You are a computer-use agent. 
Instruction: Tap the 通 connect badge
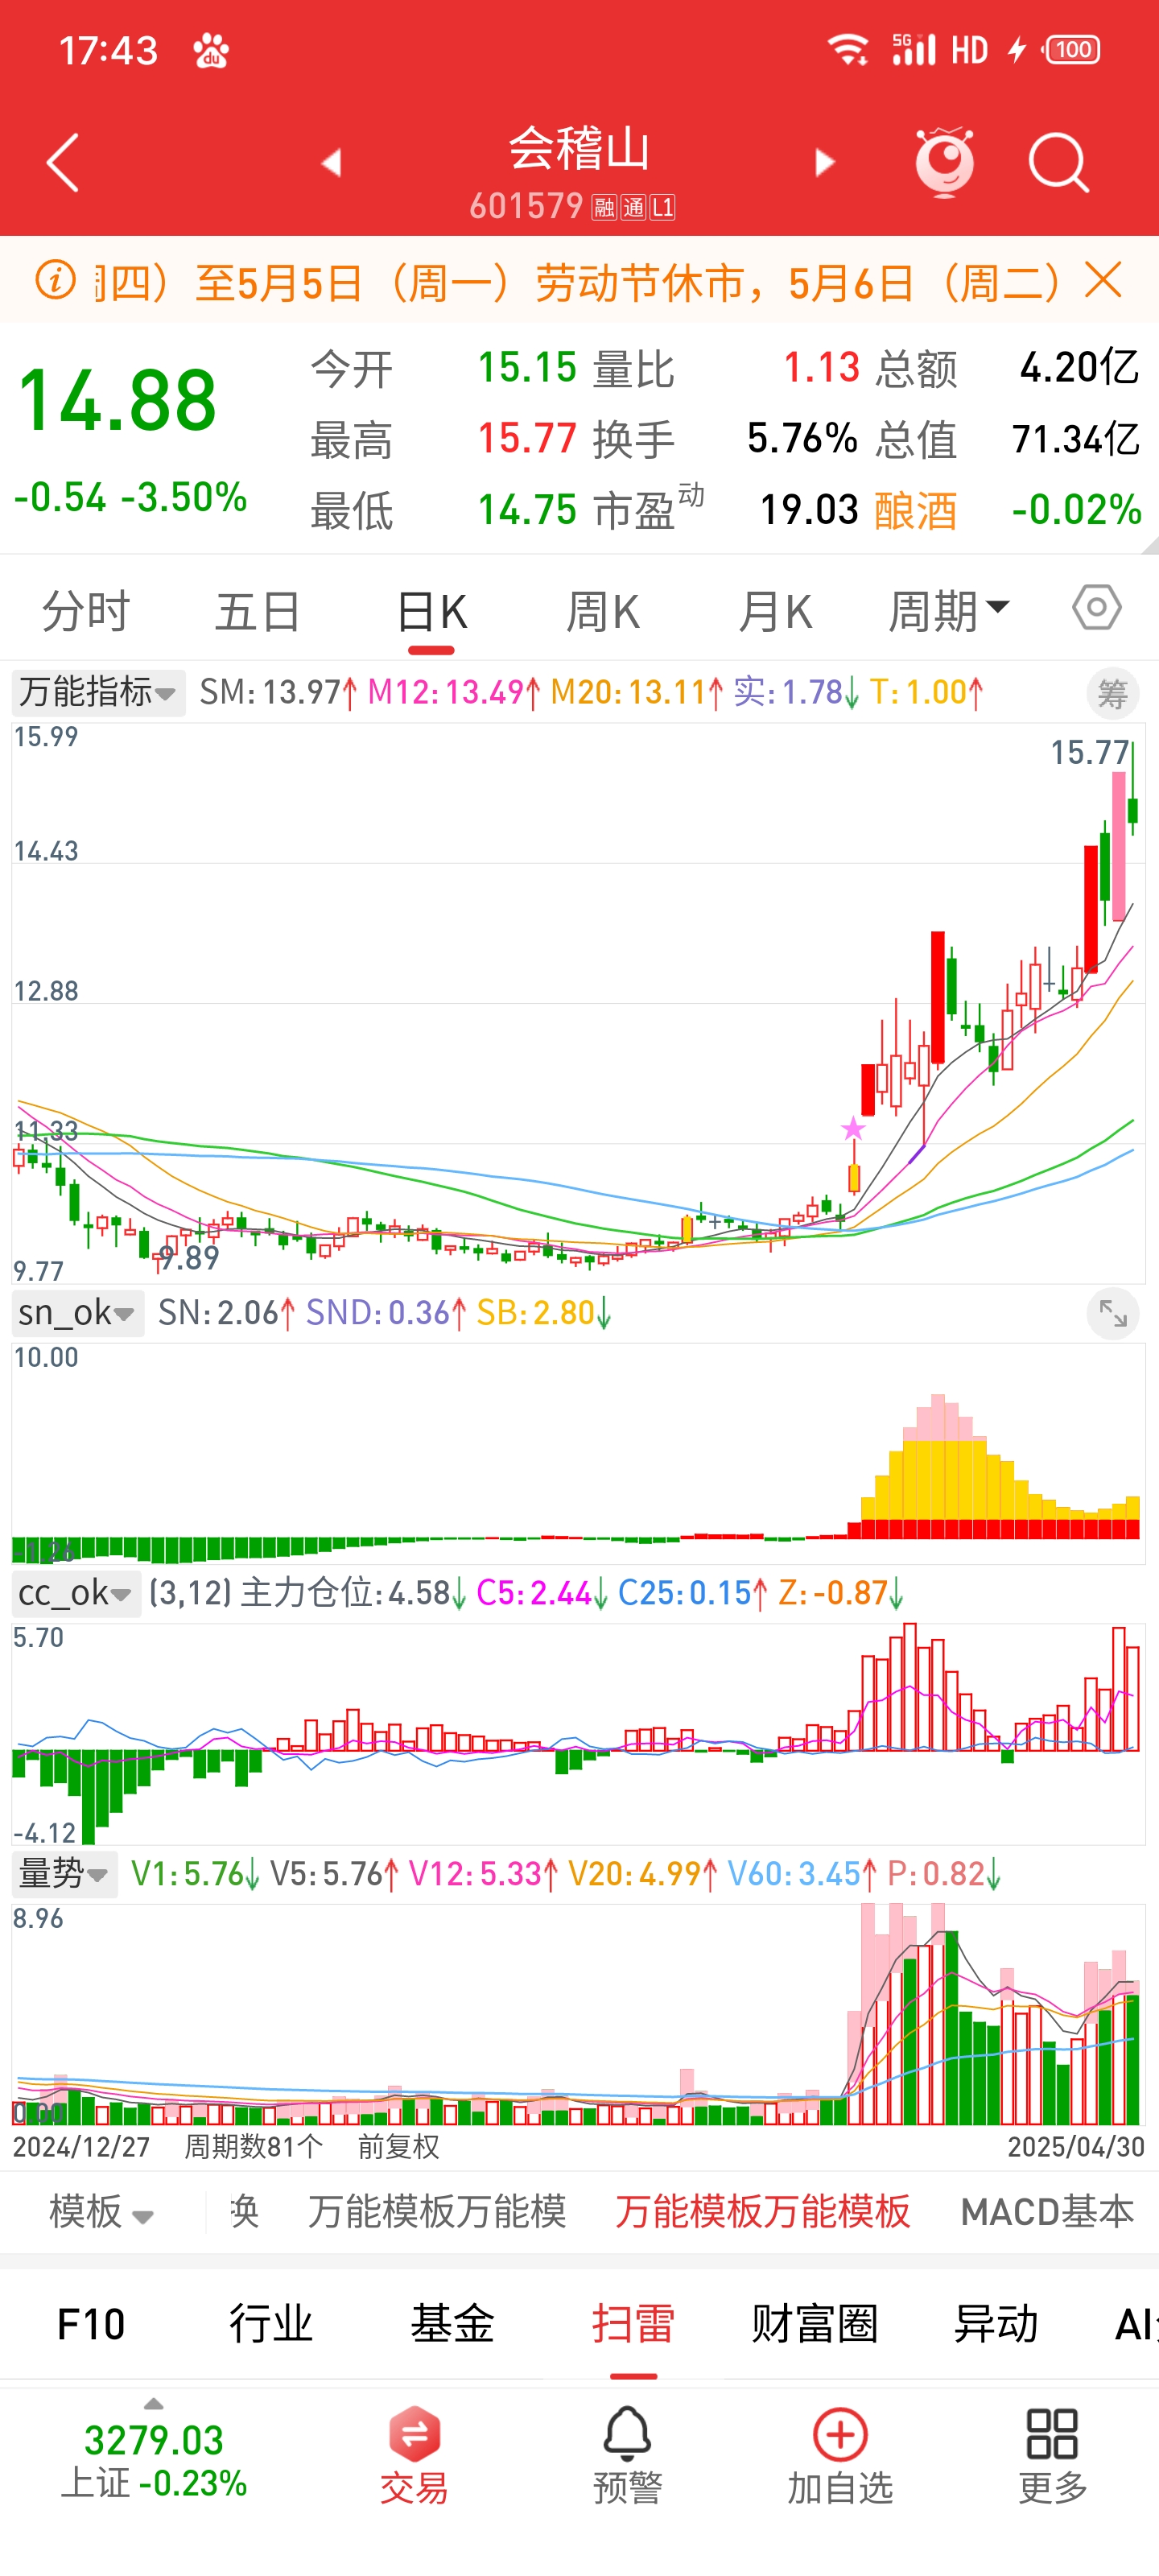[634, 207]
